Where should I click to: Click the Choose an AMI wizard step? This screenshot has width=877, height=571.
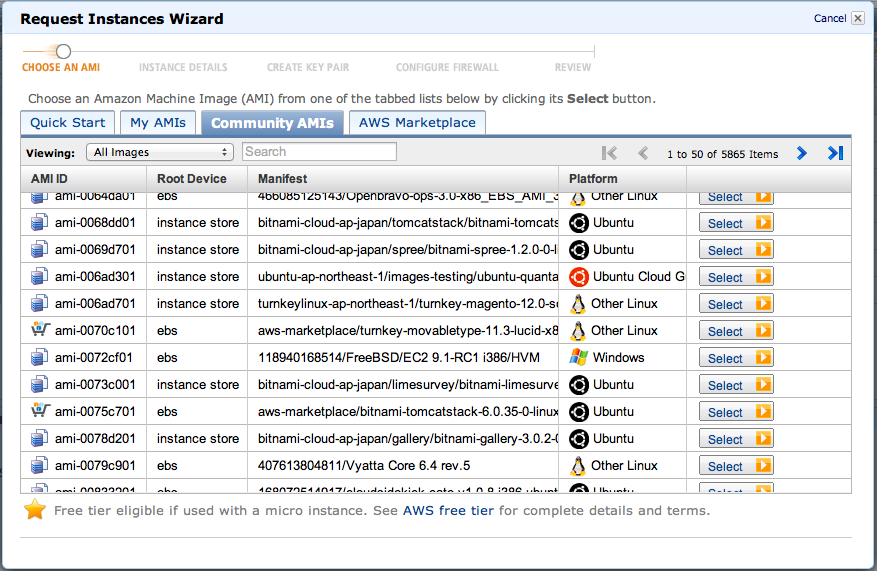click(x=61, y=67)
